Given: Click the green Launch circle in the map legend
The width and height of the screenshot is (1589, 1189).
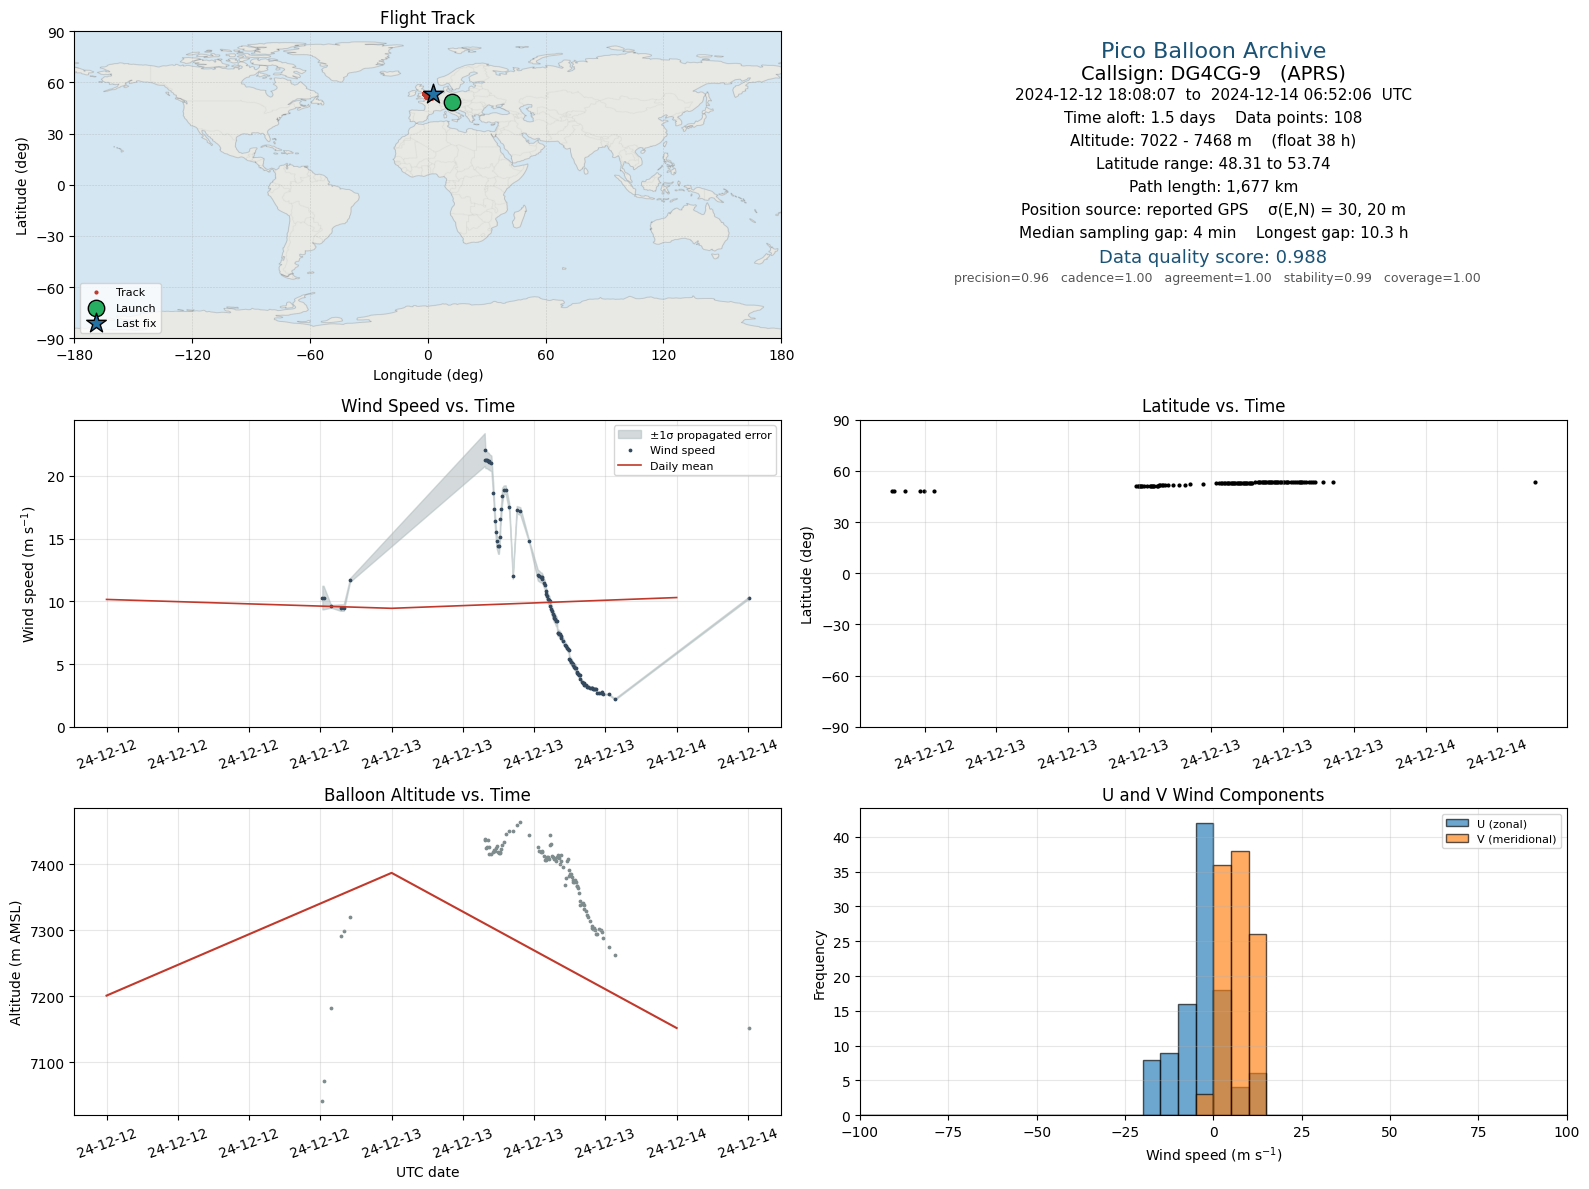Looking at the screenshot, I should [x=96, y=308].
